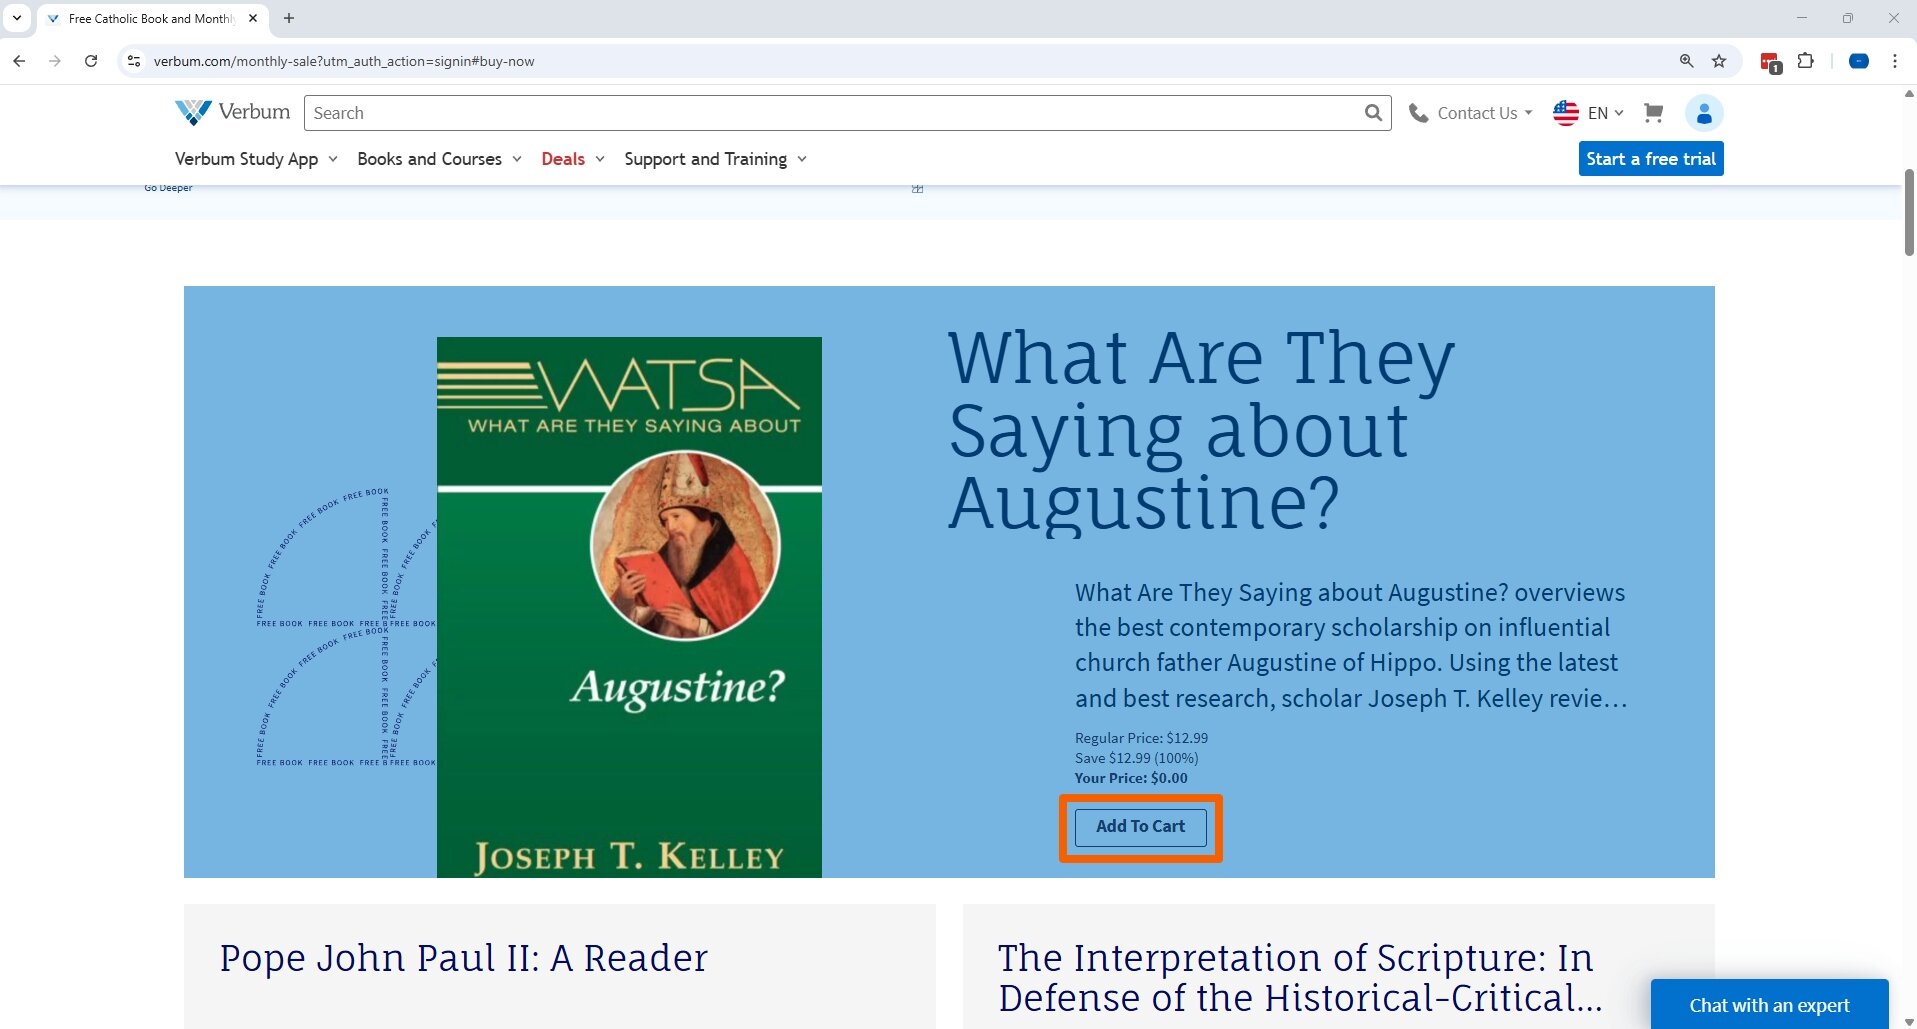Open the EN language dropdown

point(1605,113)
